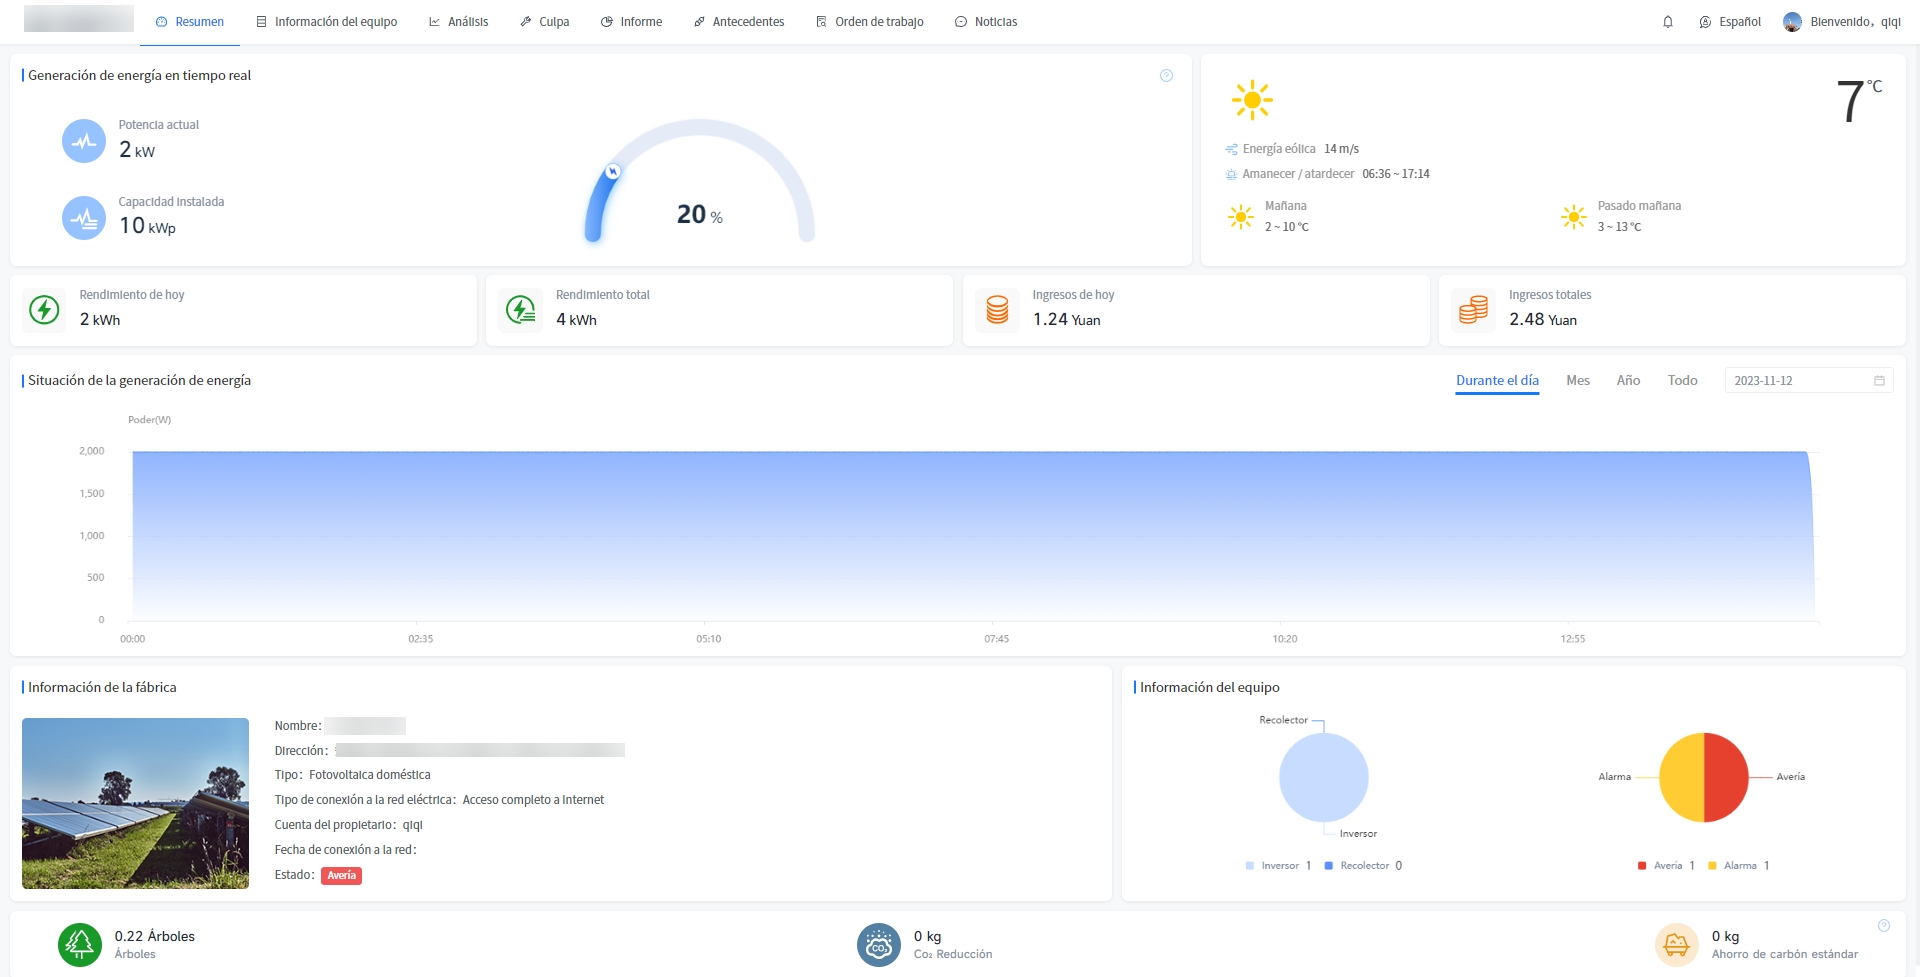Click the 2023-11-12 date field

(x=1809, y=381)
